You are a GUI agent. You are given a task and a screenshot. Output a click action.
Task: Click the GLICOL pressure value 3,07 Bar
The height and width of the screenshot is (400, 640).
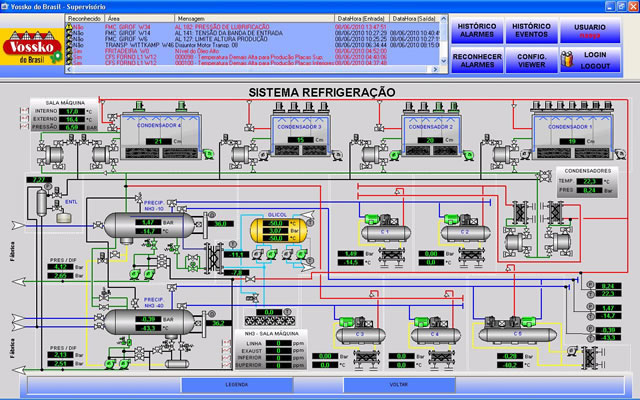[276, 231]
